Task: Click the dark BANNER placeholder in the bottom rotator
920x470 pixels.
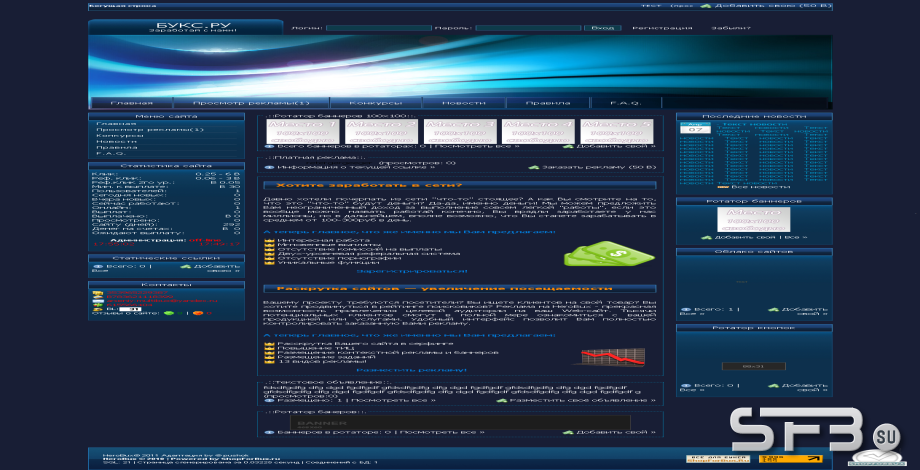Action: 459,422
